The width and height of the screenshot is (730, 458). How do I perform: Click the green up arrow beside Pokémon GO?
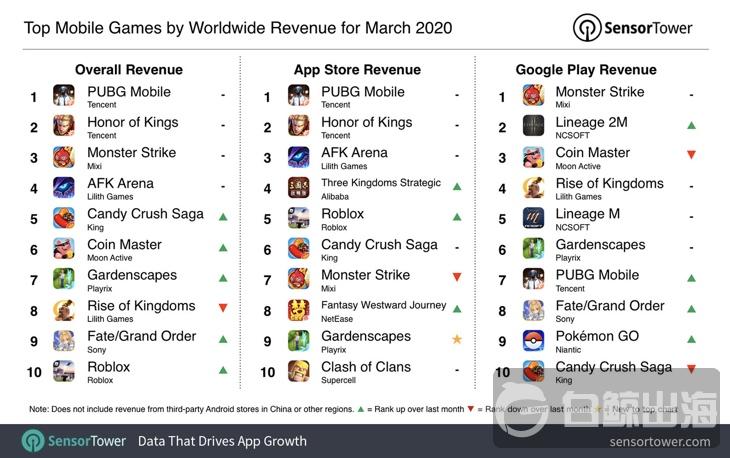(x=691, y=339)
